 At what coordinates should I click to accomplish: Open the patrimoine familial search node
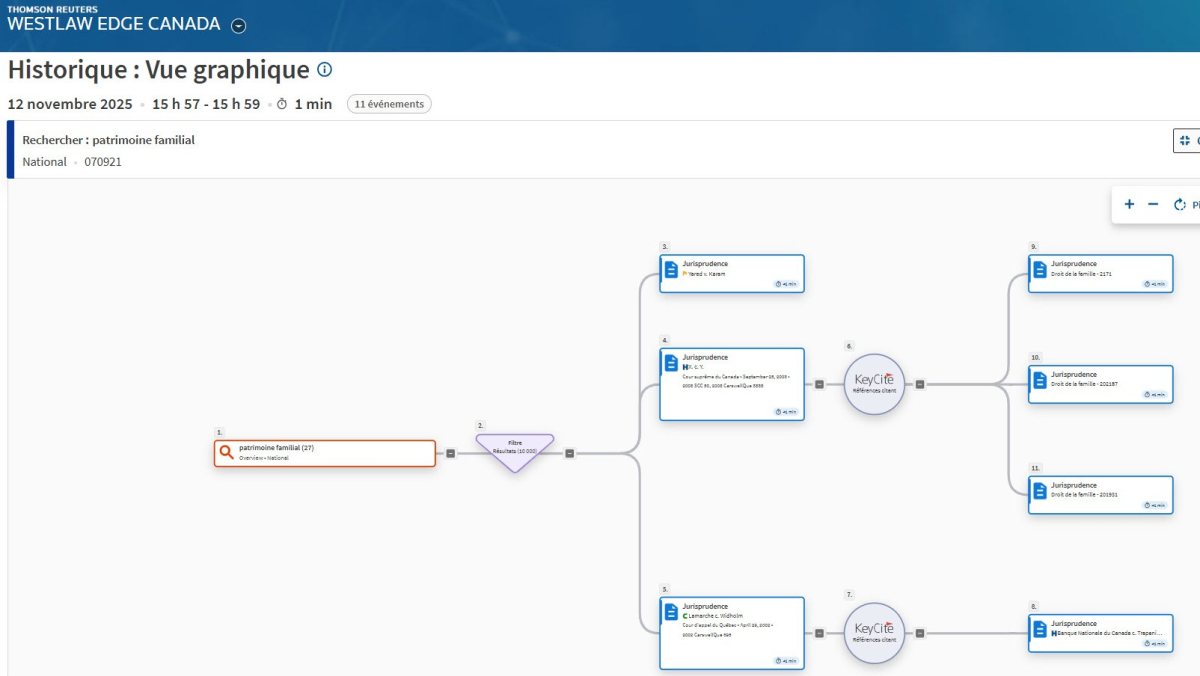tap(325, 453)
